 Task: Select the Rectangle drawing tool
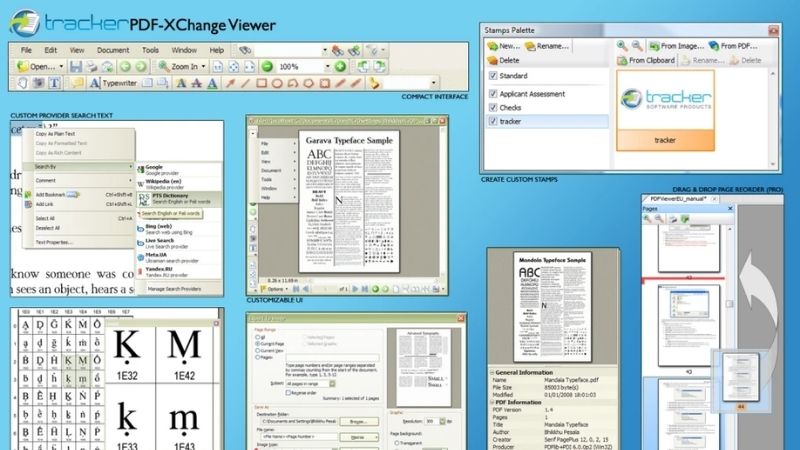(x=262, y=83)
